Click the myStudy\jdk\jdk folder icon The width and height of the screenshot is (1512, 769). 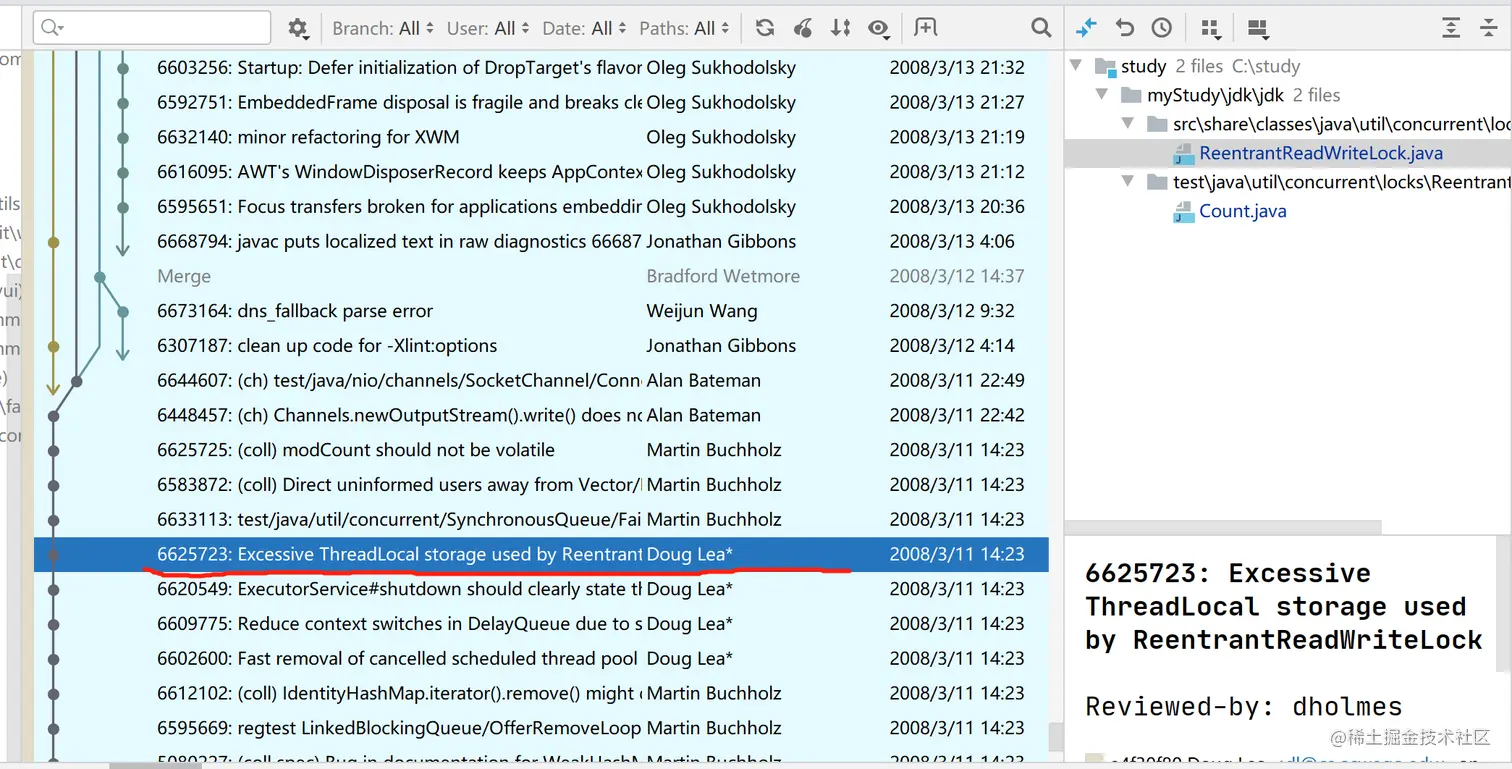click(1131, 95)
